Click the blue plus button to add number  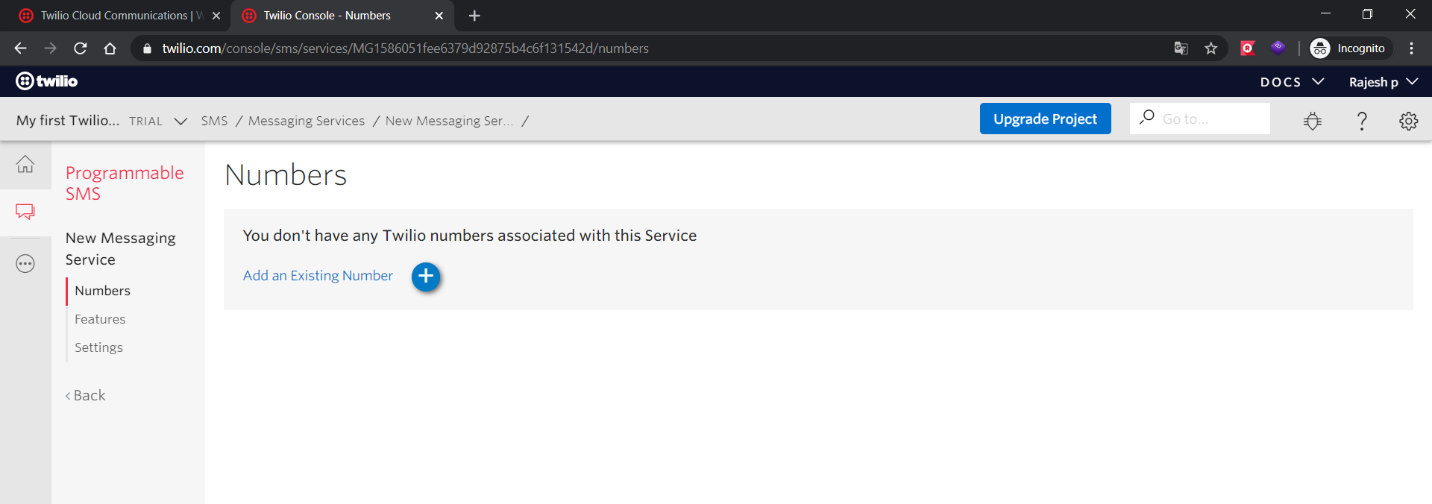point(426,276)
